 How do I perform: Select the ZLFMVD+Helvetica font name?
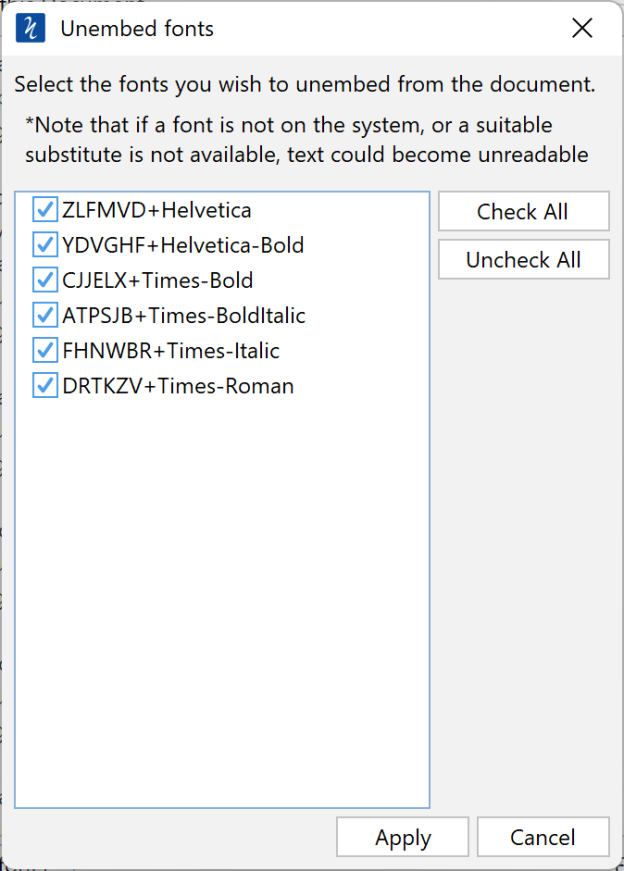(156, 210)
